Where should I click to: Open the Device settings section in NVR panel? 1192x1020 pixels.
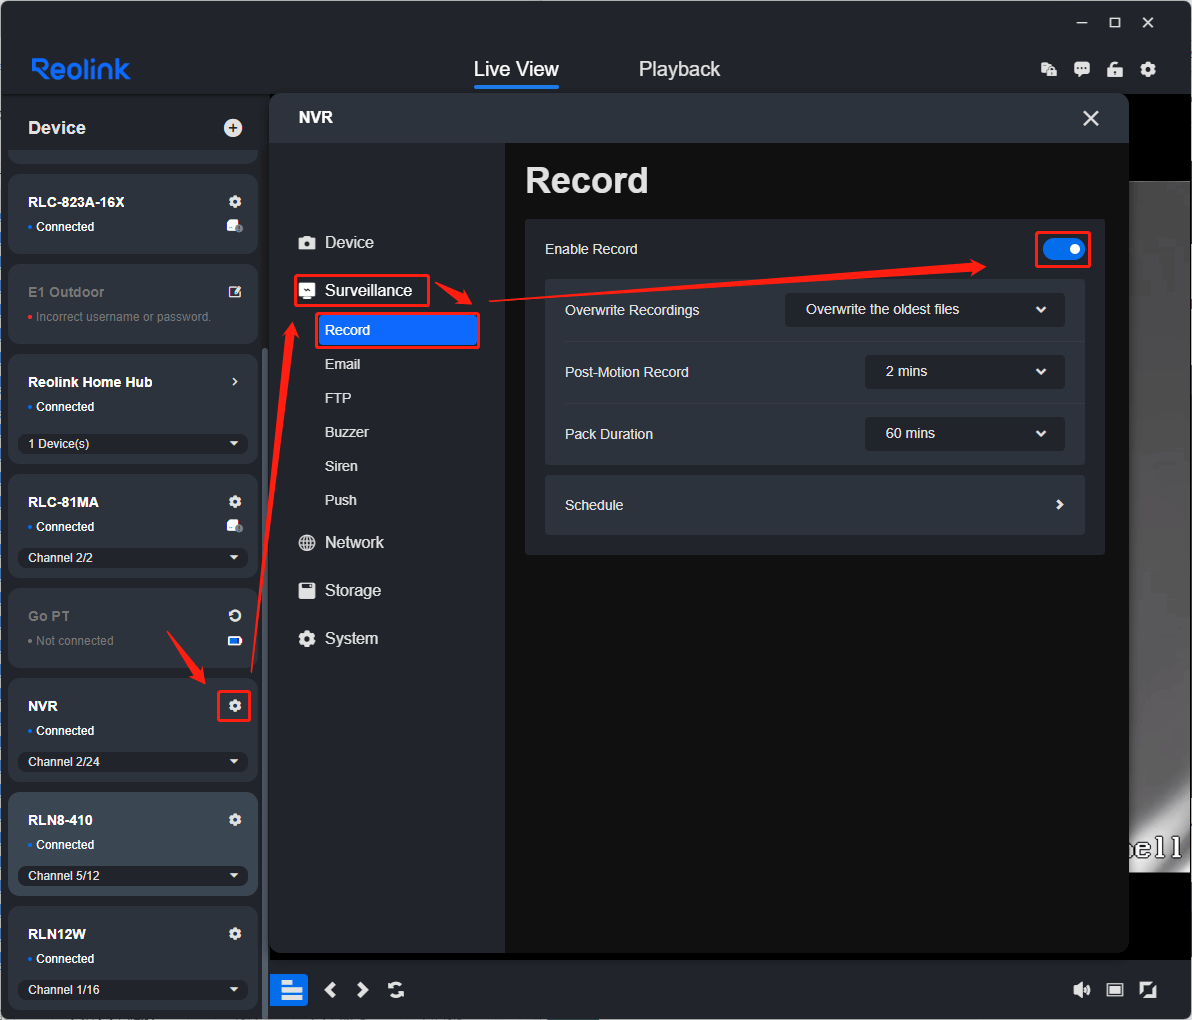click(x=347, y=242)
